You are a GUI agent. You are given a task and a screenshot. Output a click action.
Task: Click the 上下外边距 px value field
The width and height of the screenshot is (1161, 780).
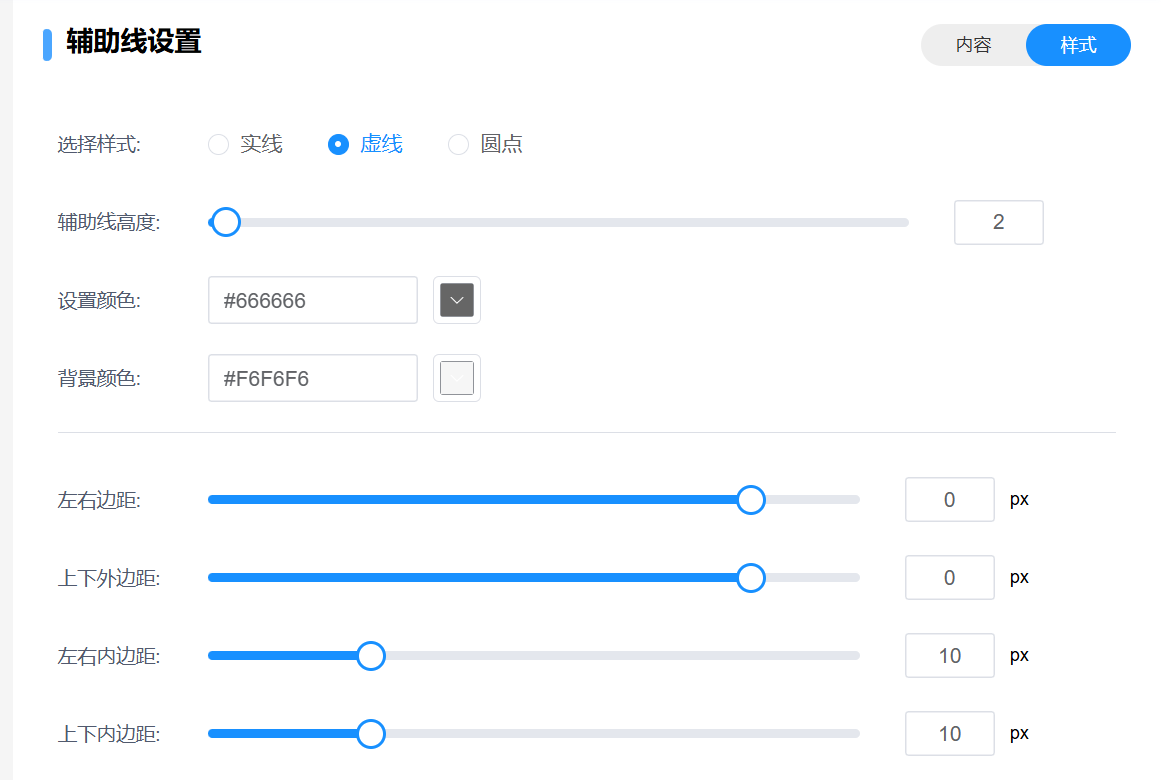949,578
